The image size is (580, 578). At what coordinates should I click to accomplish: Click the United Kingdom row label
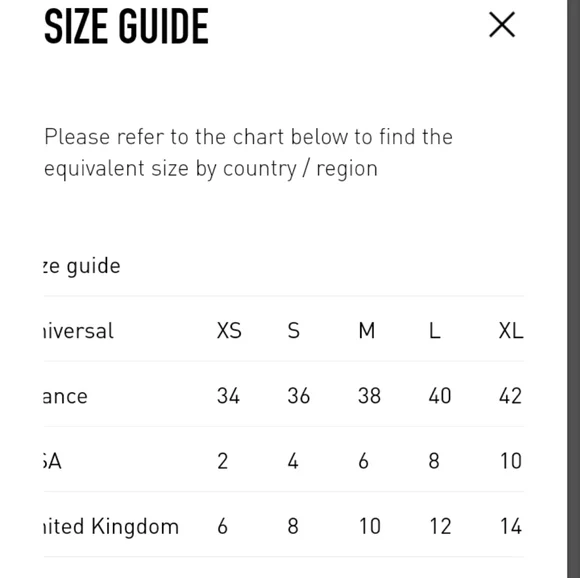point(111,526)
